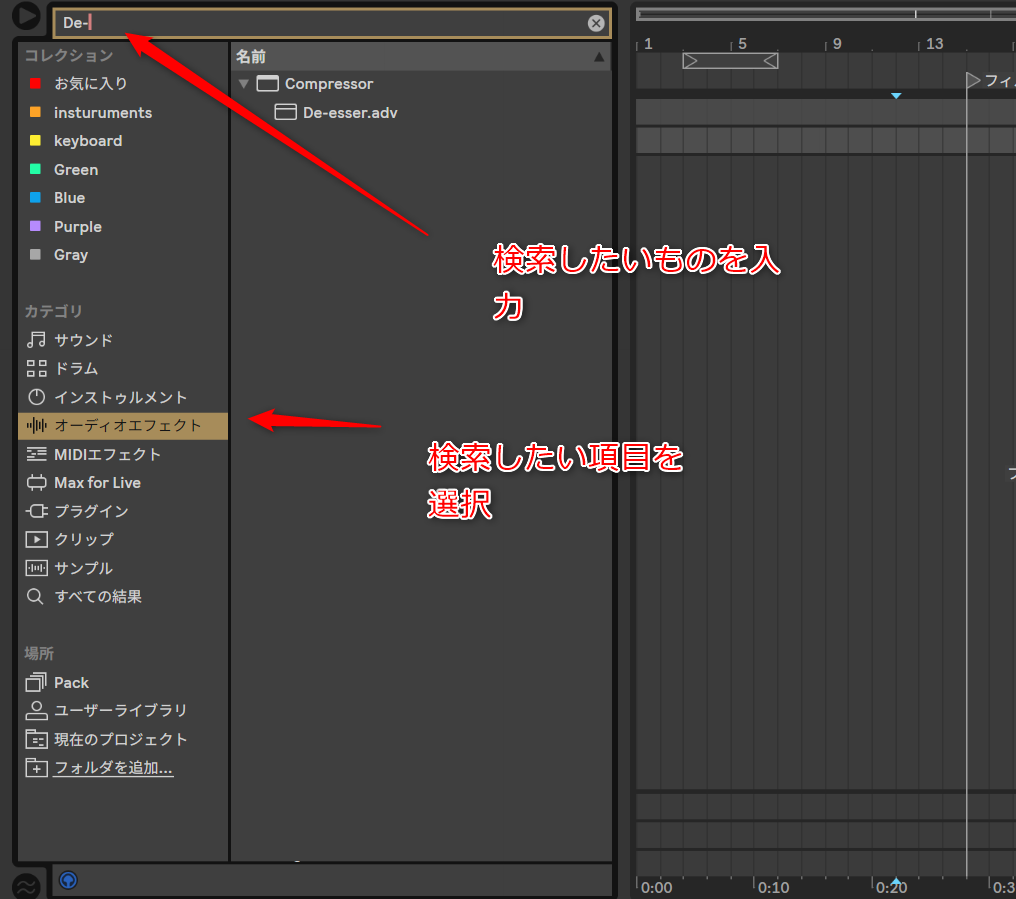Select De-esser.adv preset file
This screenshot has height=899, width=1016.
pyautogui.click(x=349, y=112)
